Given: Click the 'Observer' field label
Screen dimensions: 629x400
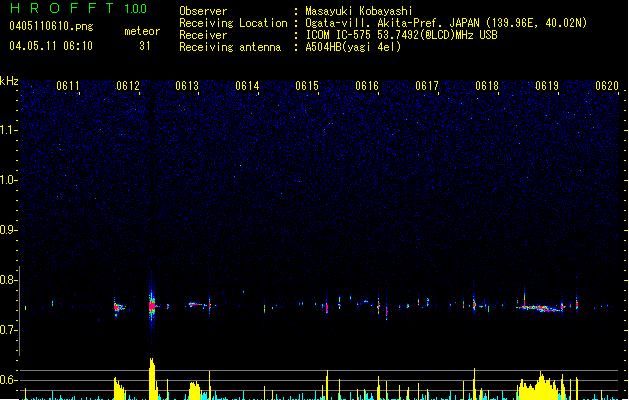Looking at the screenshot, I should coord(203,11).
